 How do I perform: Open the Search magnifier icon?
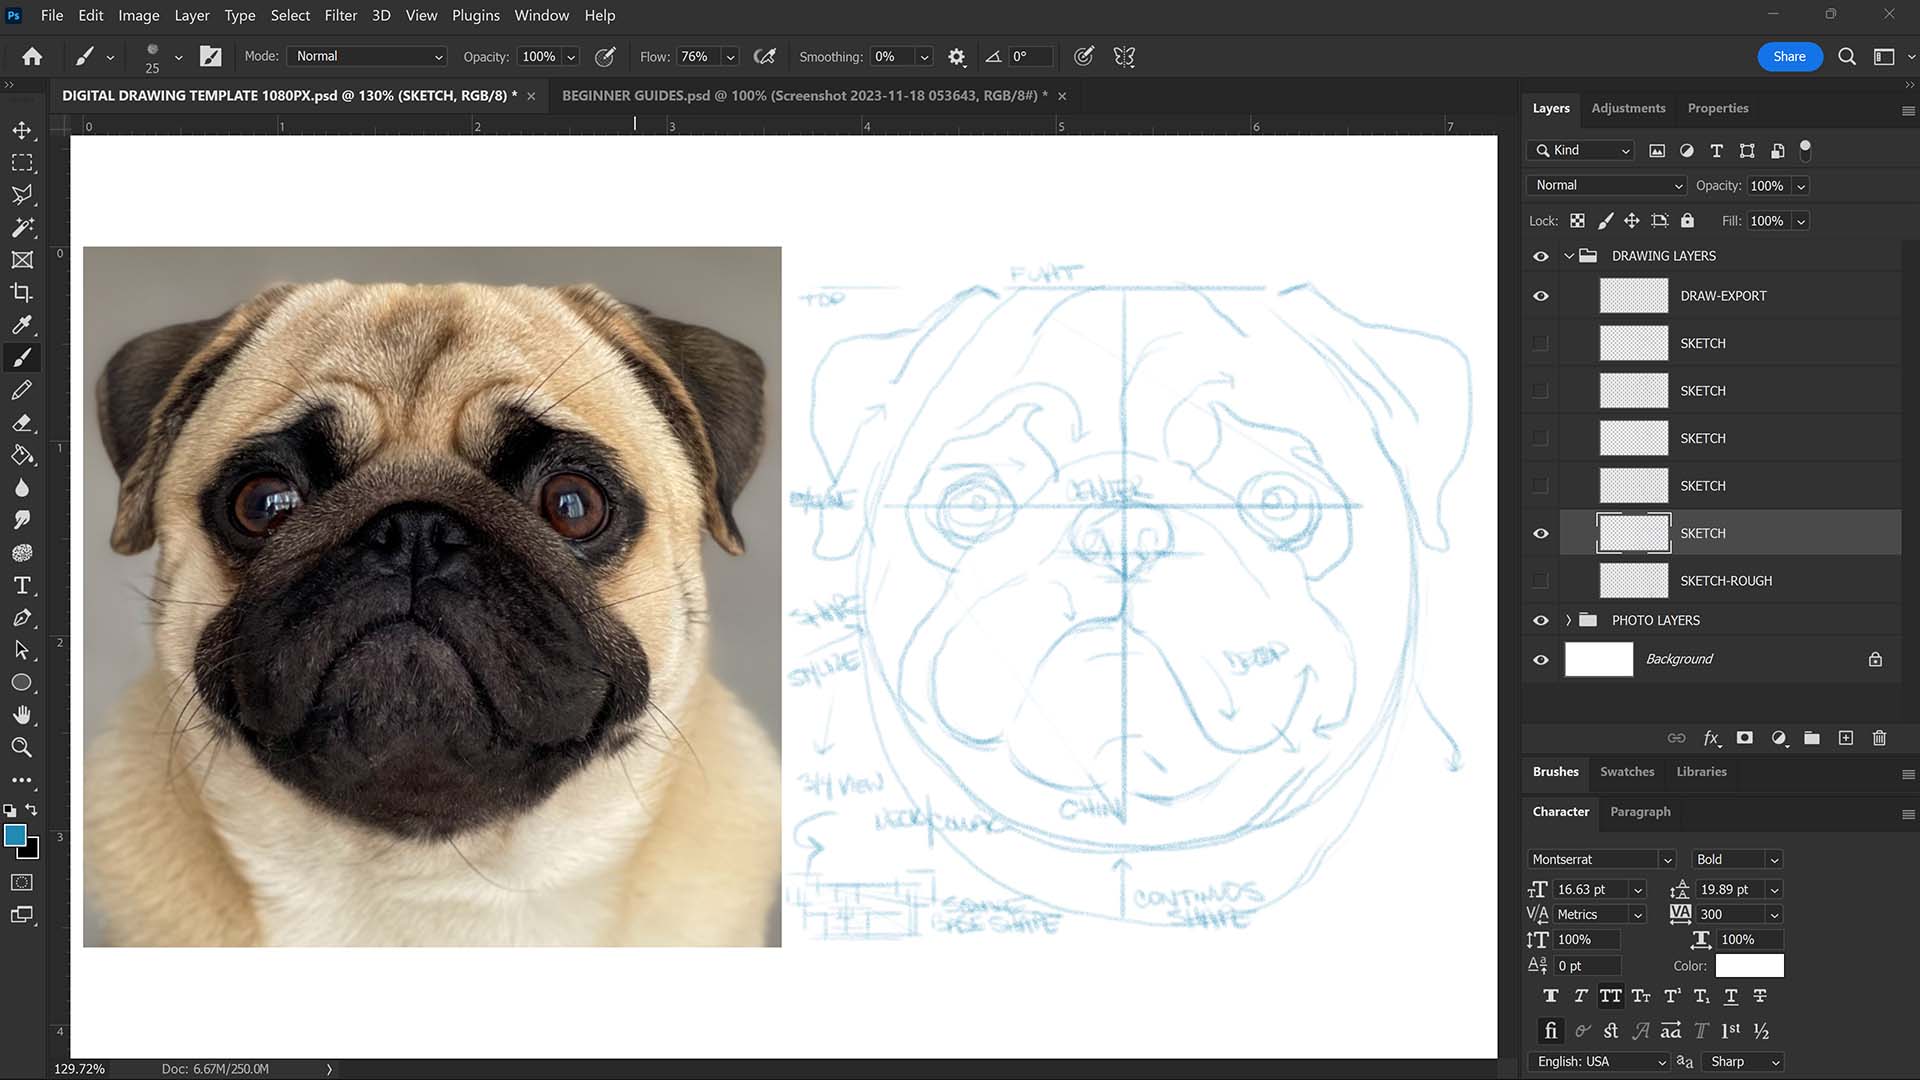(x=1847, y=57)
